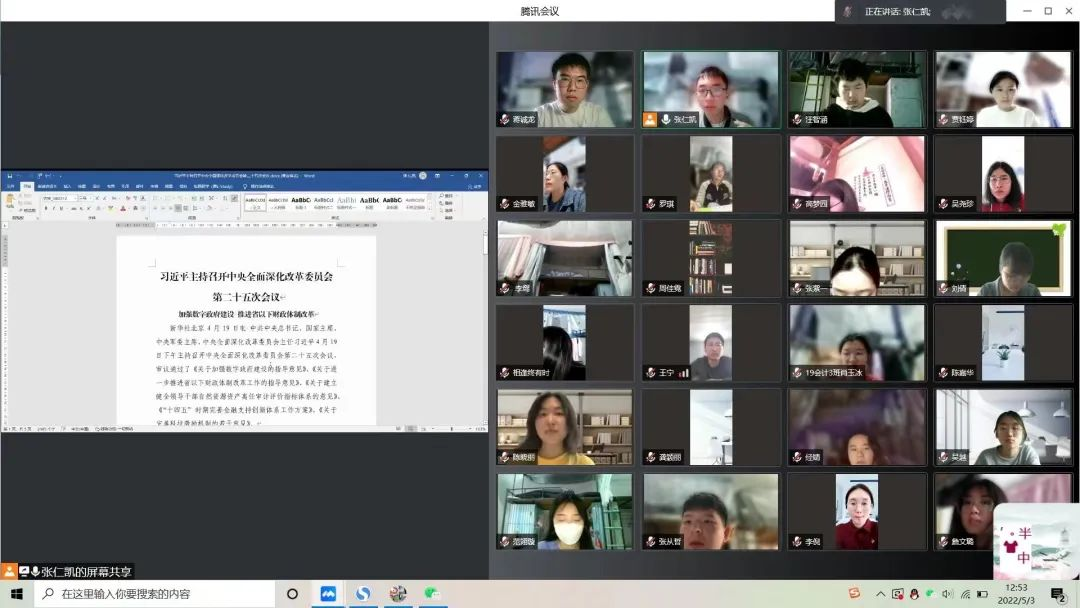Open the notification center icon

pyautogui.click(x=1058, y=594)
